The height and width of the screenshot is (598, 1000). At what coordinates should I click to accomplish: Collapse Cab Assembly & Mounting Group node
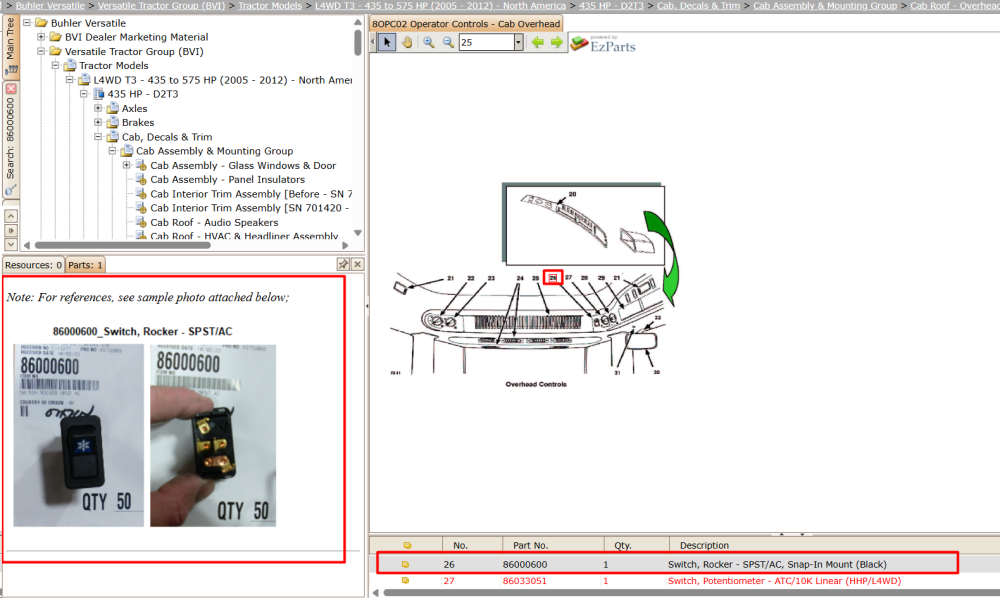pos(112,150)
